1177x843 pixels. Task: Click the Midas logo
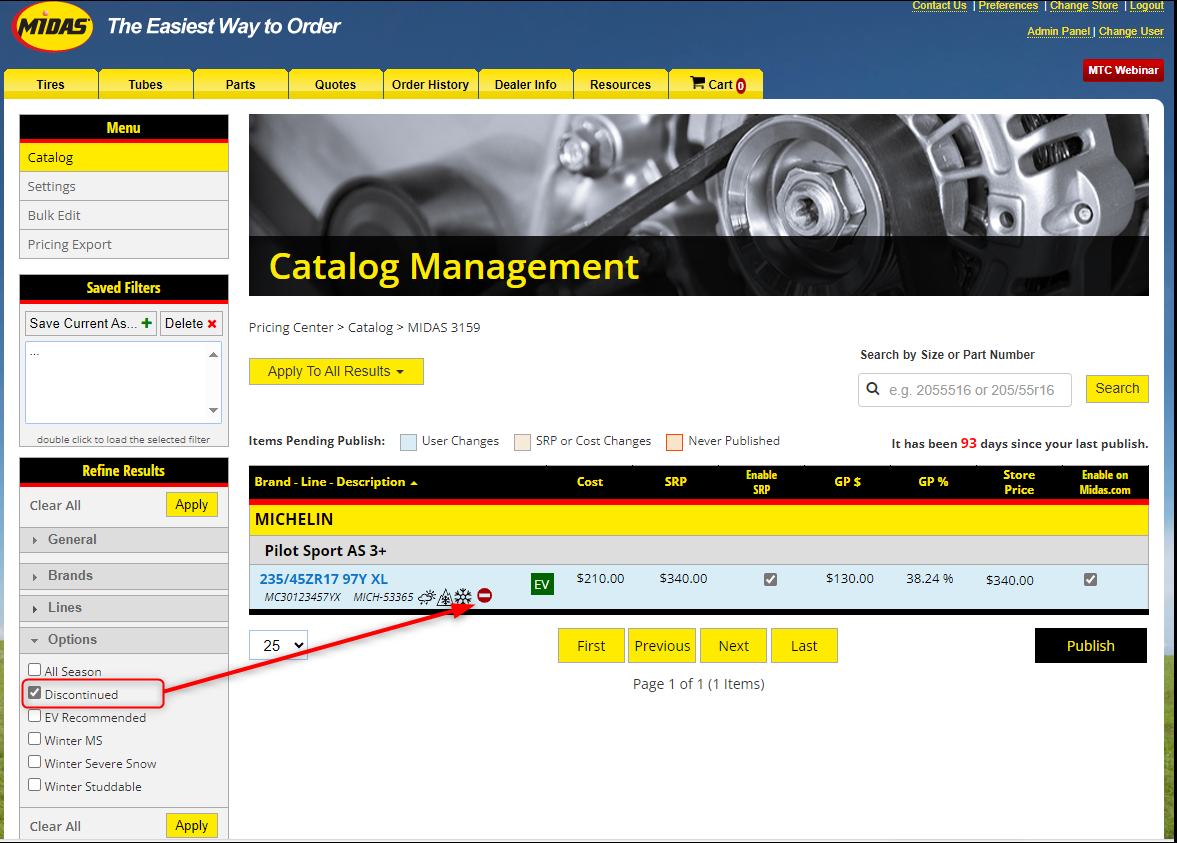pyautogui.click(x=53, y=27)
